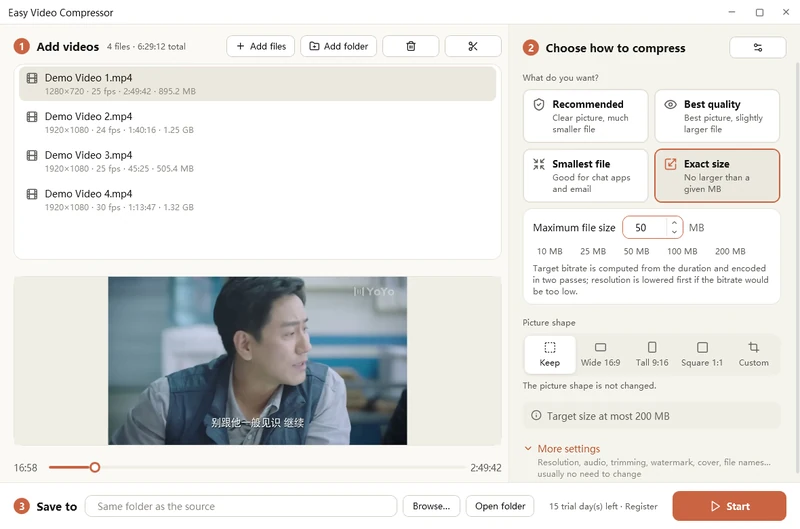This screenshot has width=800, height=529.
Task: Select the Custom crop picture shape
Action: (753, 354)
